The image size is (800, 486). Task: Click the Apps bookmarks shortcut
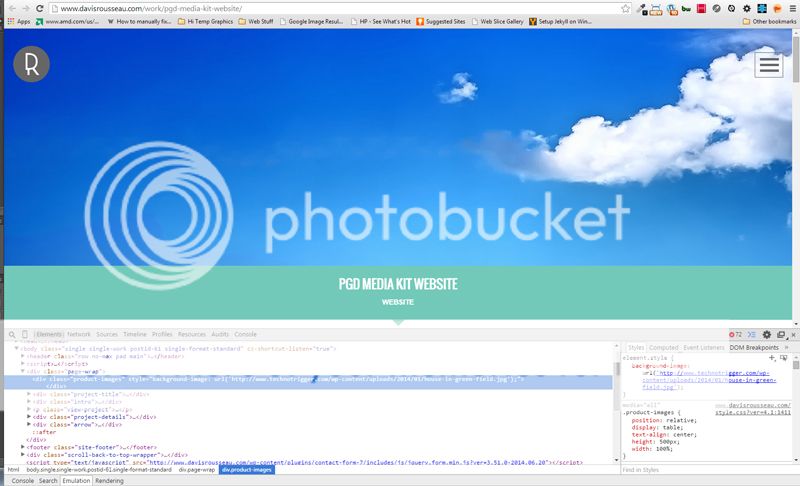tap(18, 21)
